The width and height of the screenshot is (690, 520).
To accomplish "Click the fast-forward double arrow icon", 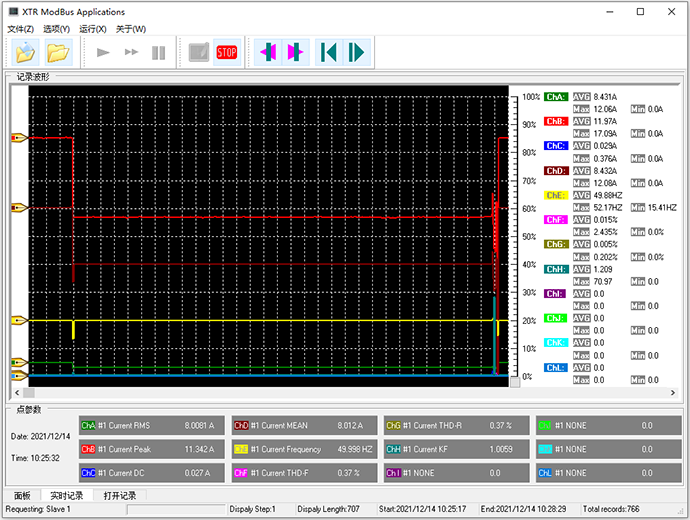I will point(131,52).
